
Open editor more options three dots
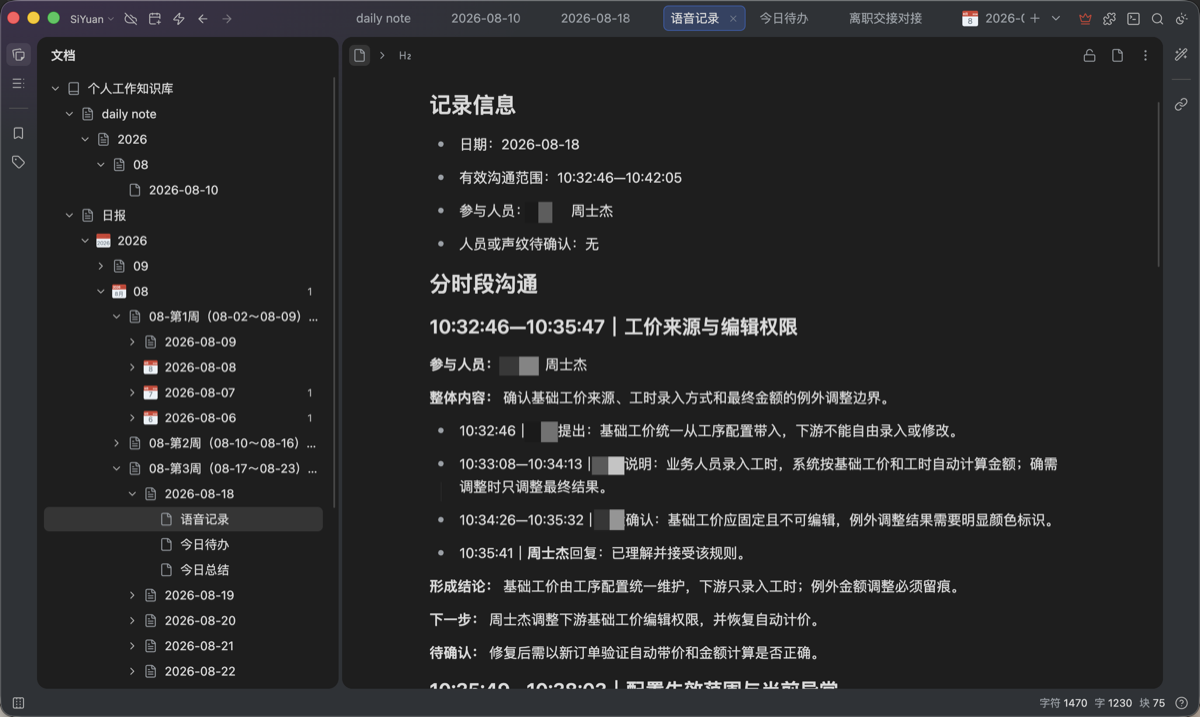1145,56
